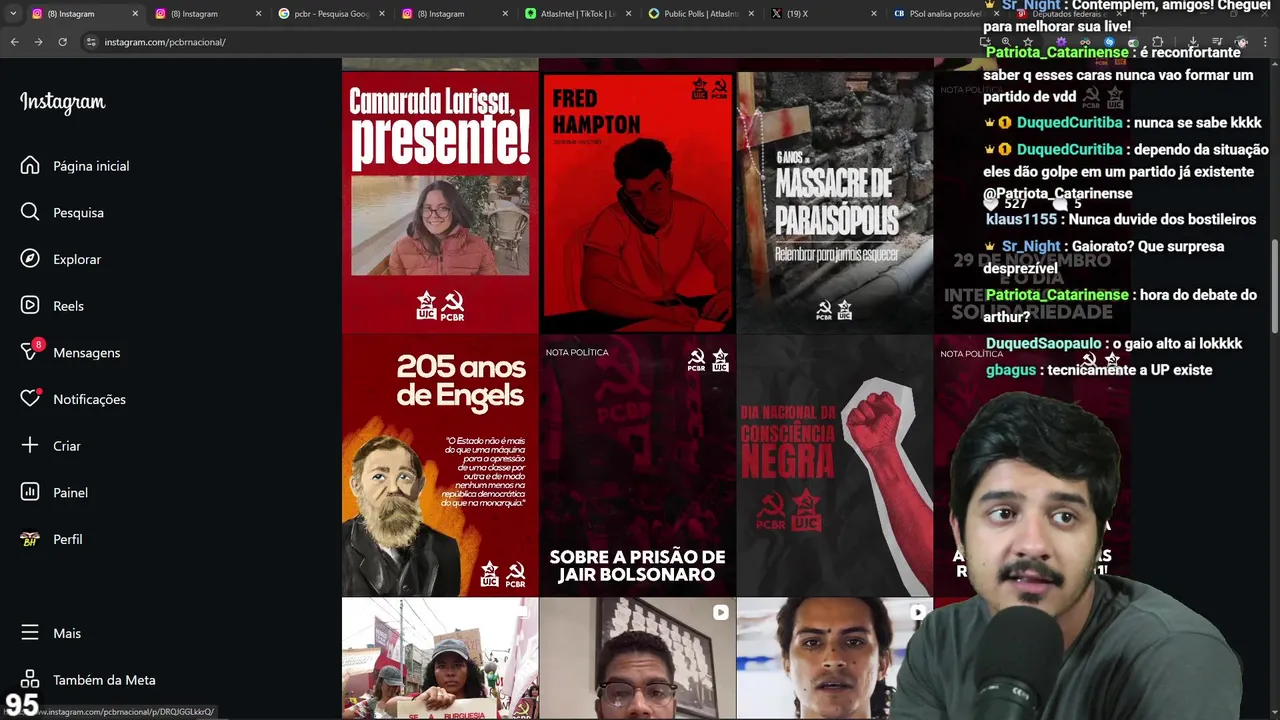Open the Notificações heart icon

(30, 398)
